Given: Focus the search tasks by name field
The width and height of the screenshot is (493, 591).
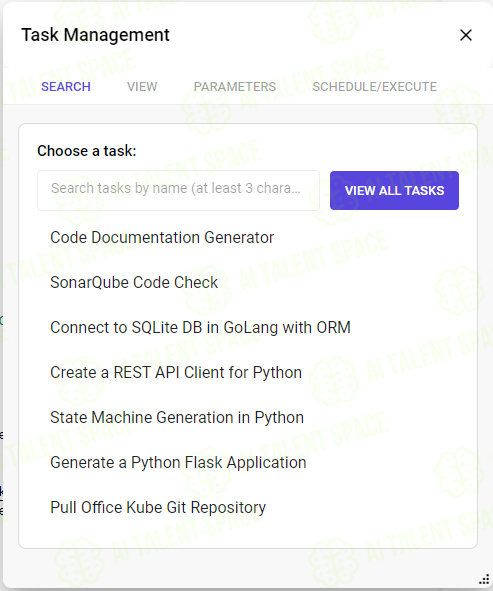Looking at the screenshot, I should [x=178, y=190].
